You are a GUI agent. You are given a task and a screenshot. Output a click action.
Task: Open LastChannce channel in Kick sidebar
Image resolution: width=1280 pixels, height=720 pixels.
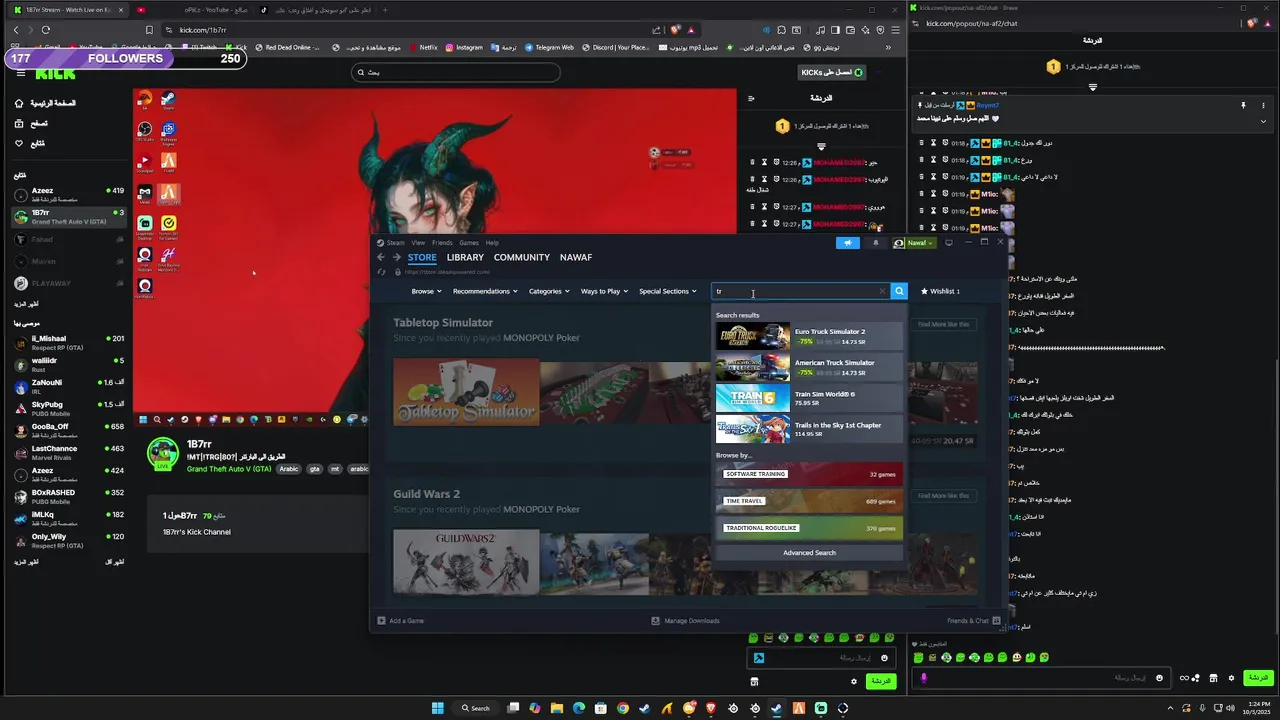pos(68,452)
